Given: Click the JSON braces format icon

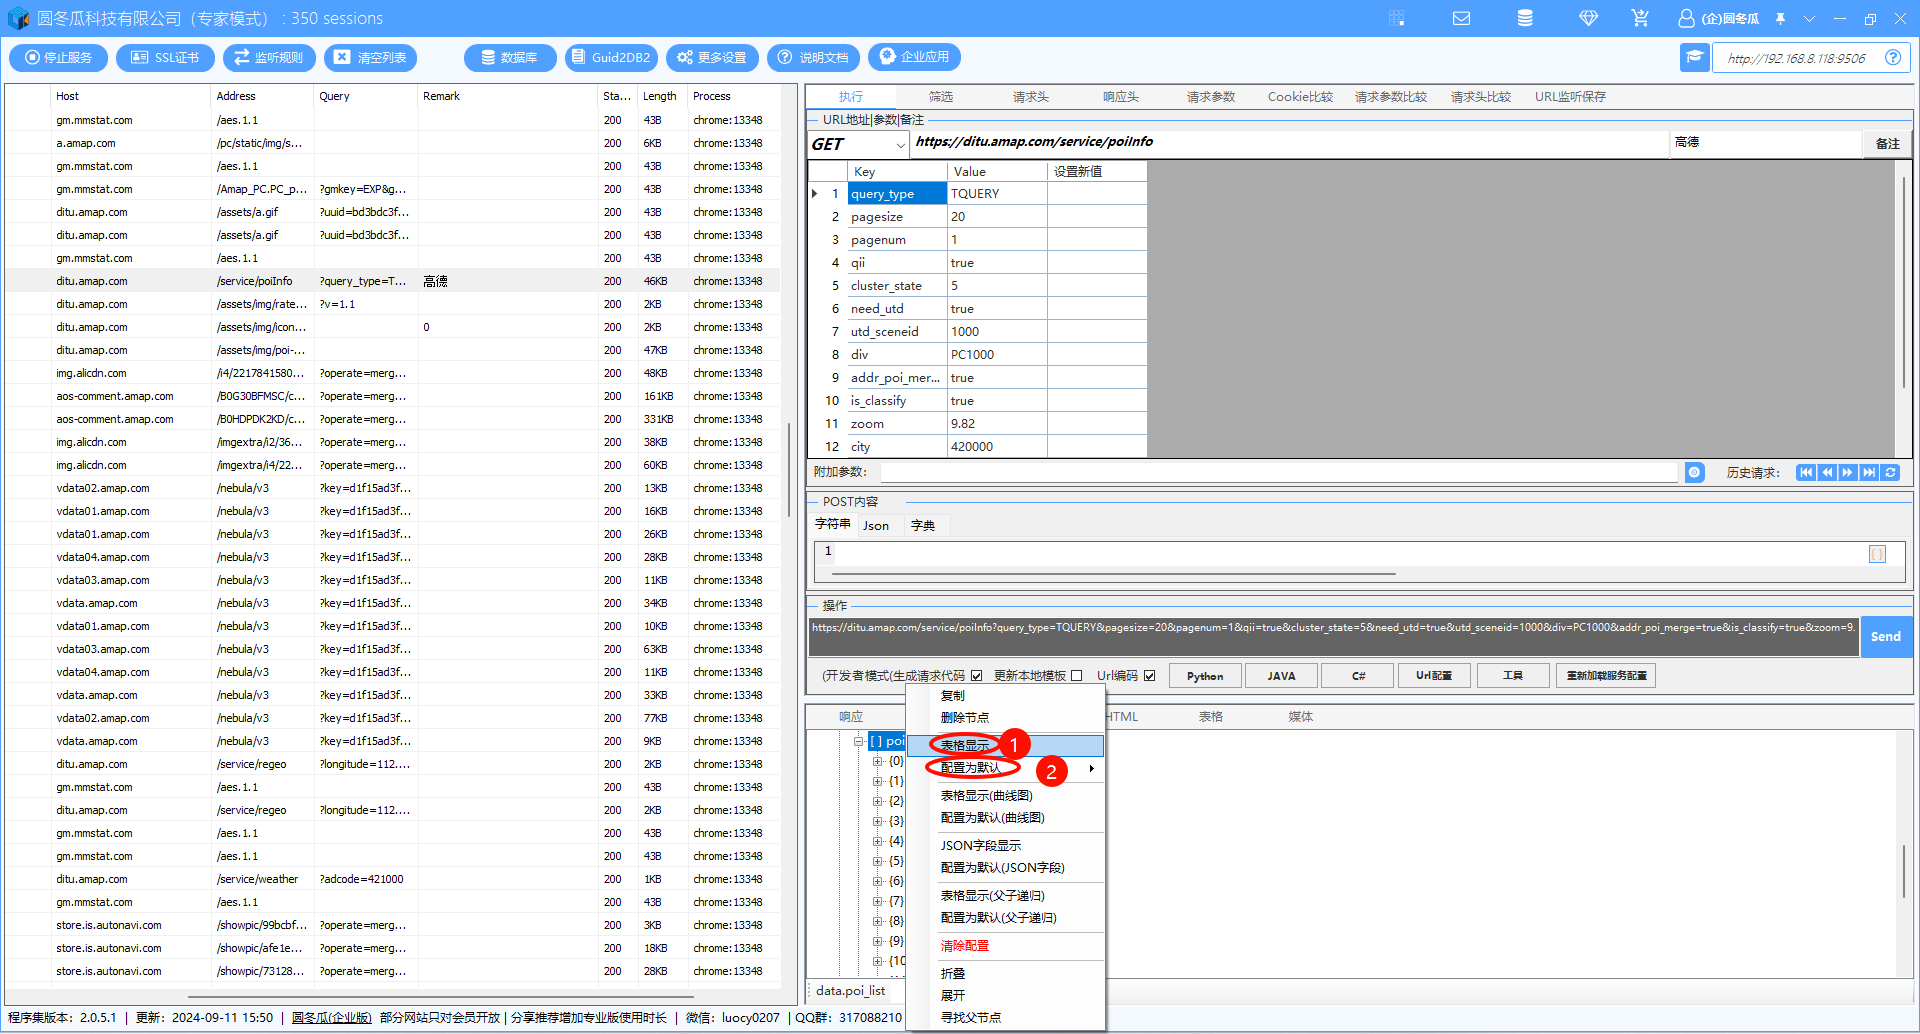Looking at the screenshot, I should 1877,554.
